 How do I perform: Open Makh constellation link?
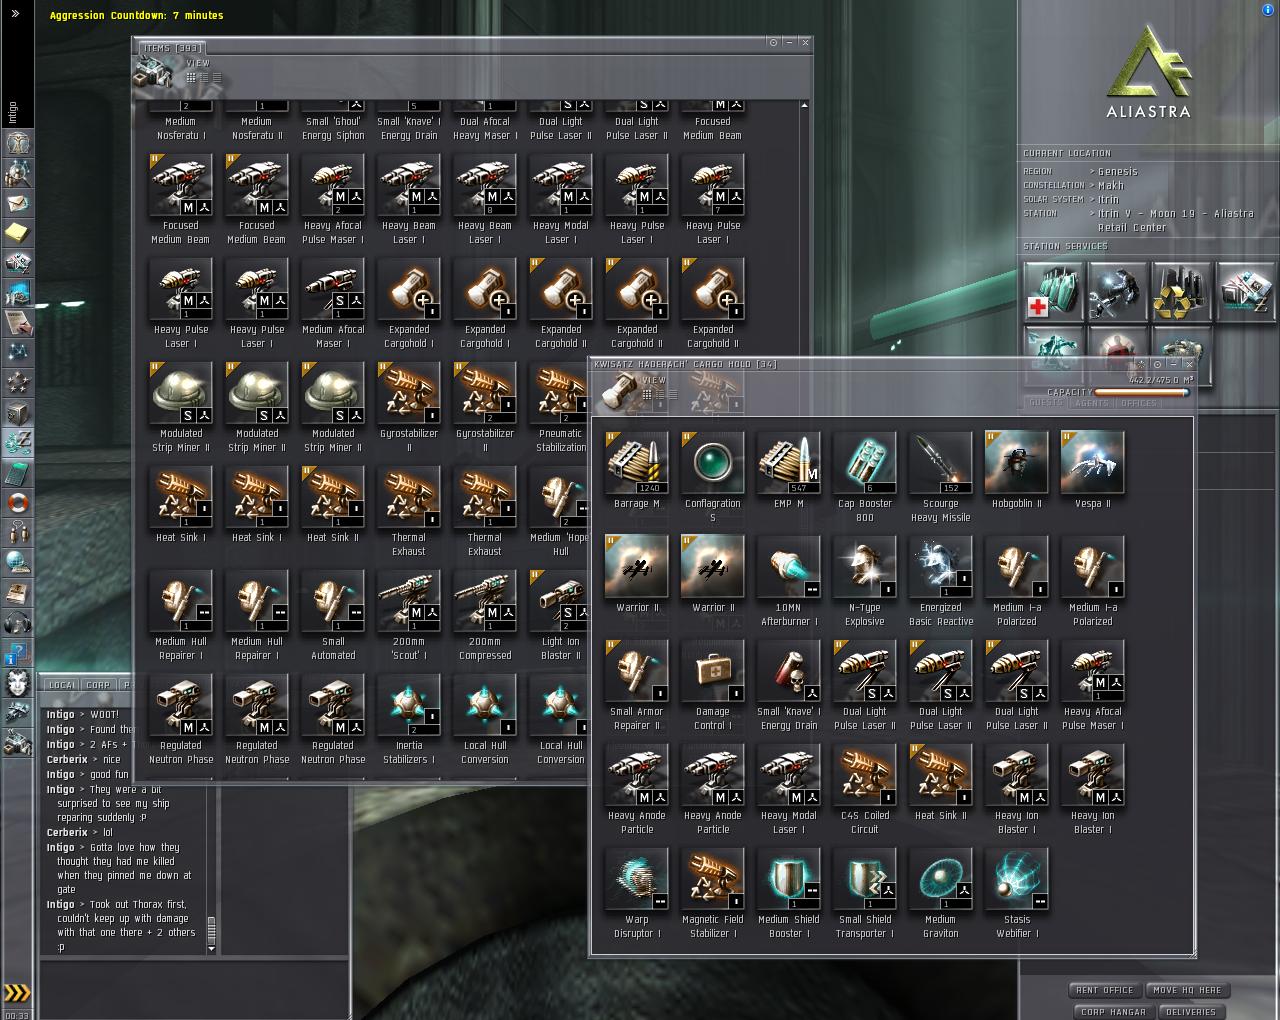point(1111,185)
